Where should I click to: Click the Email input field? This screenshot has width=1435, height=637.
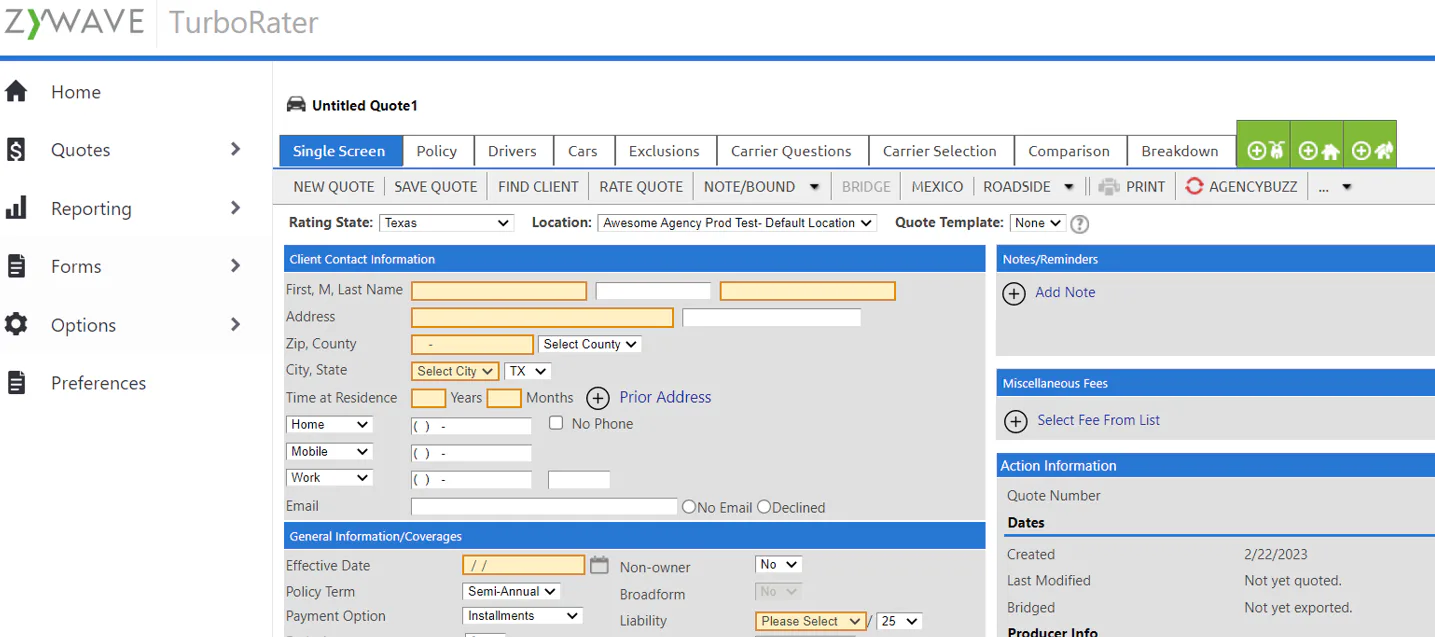coord(544,507)
